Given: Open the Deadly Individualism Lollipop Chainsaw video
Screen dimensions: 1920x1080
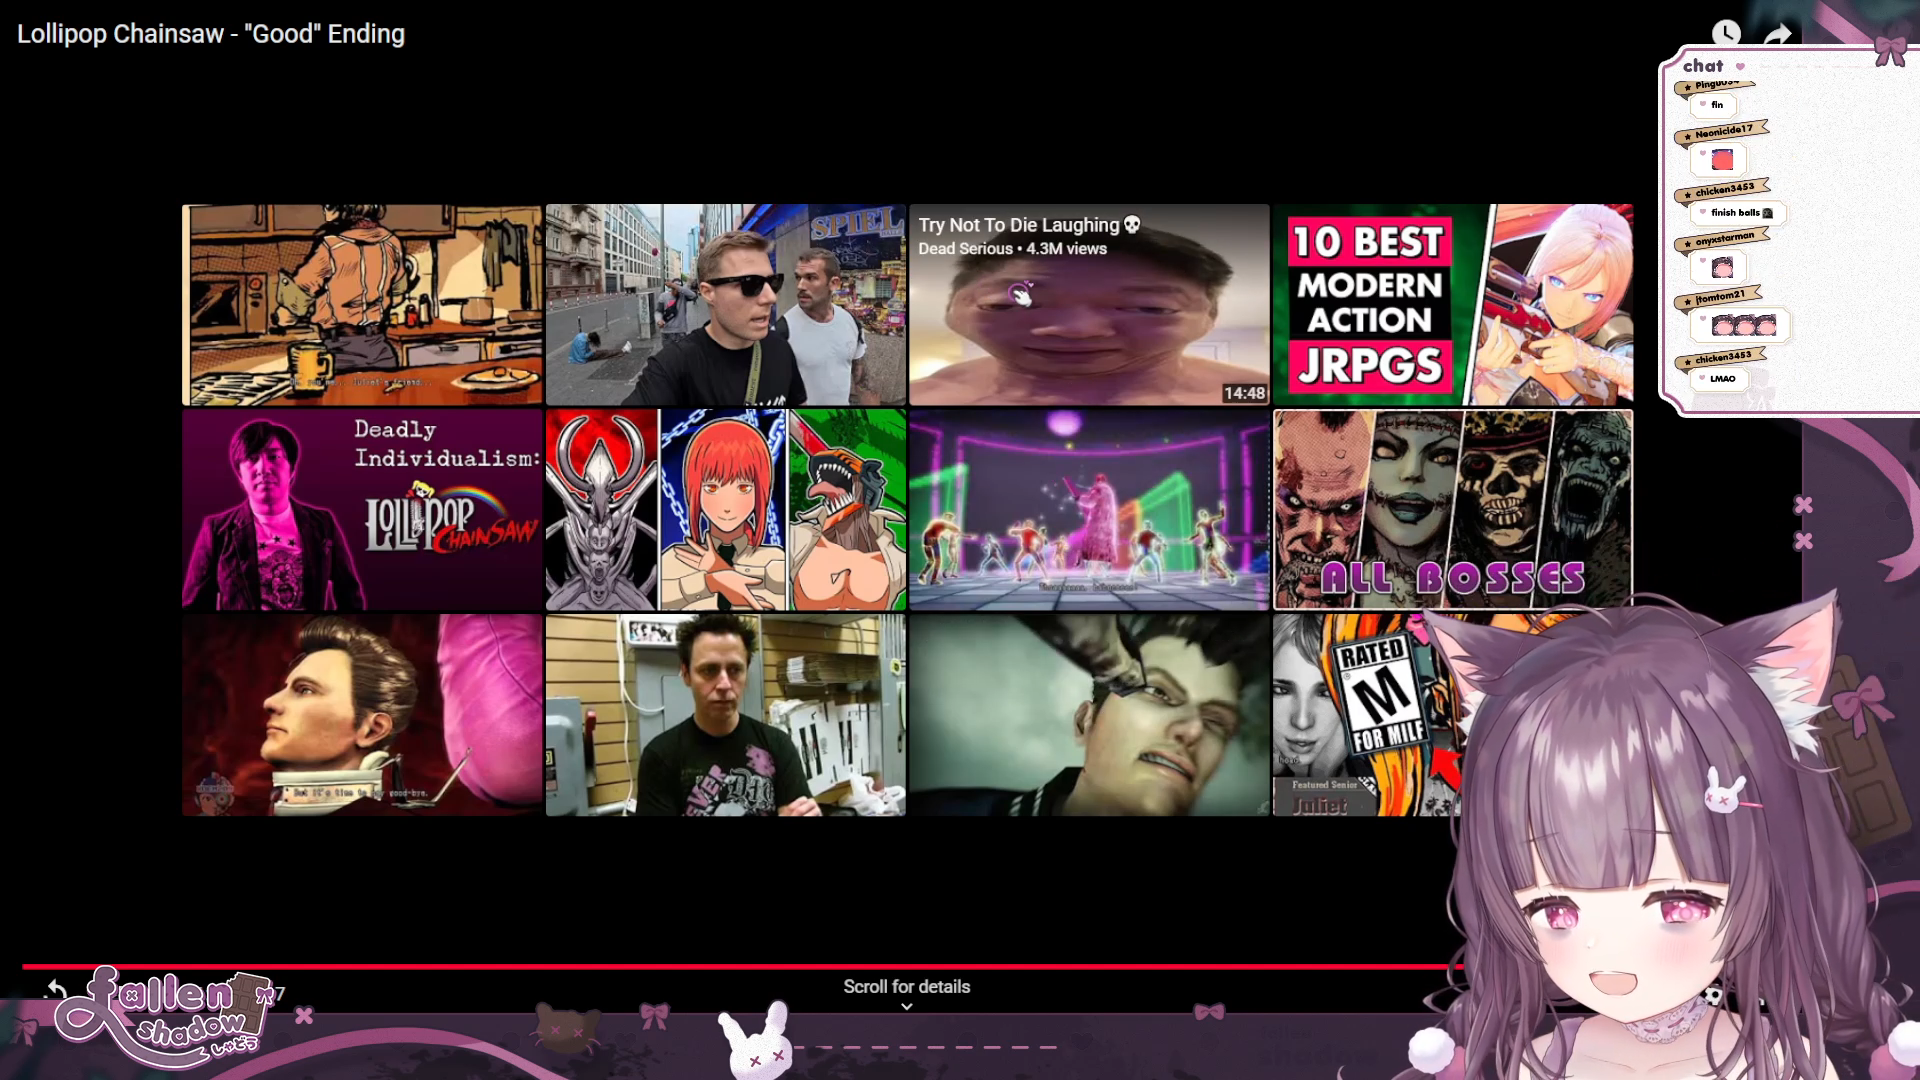Looking at the screenshot, I should coord(362,510).
